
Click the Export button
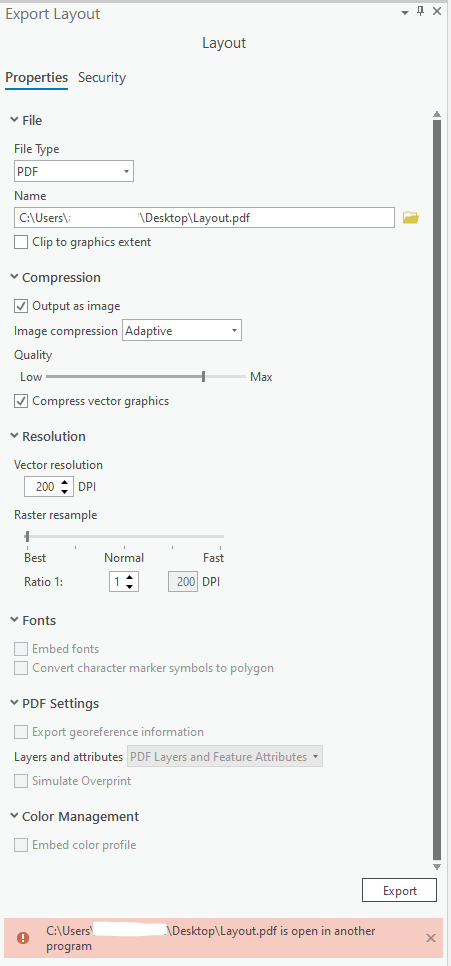[x=400, y=891]
